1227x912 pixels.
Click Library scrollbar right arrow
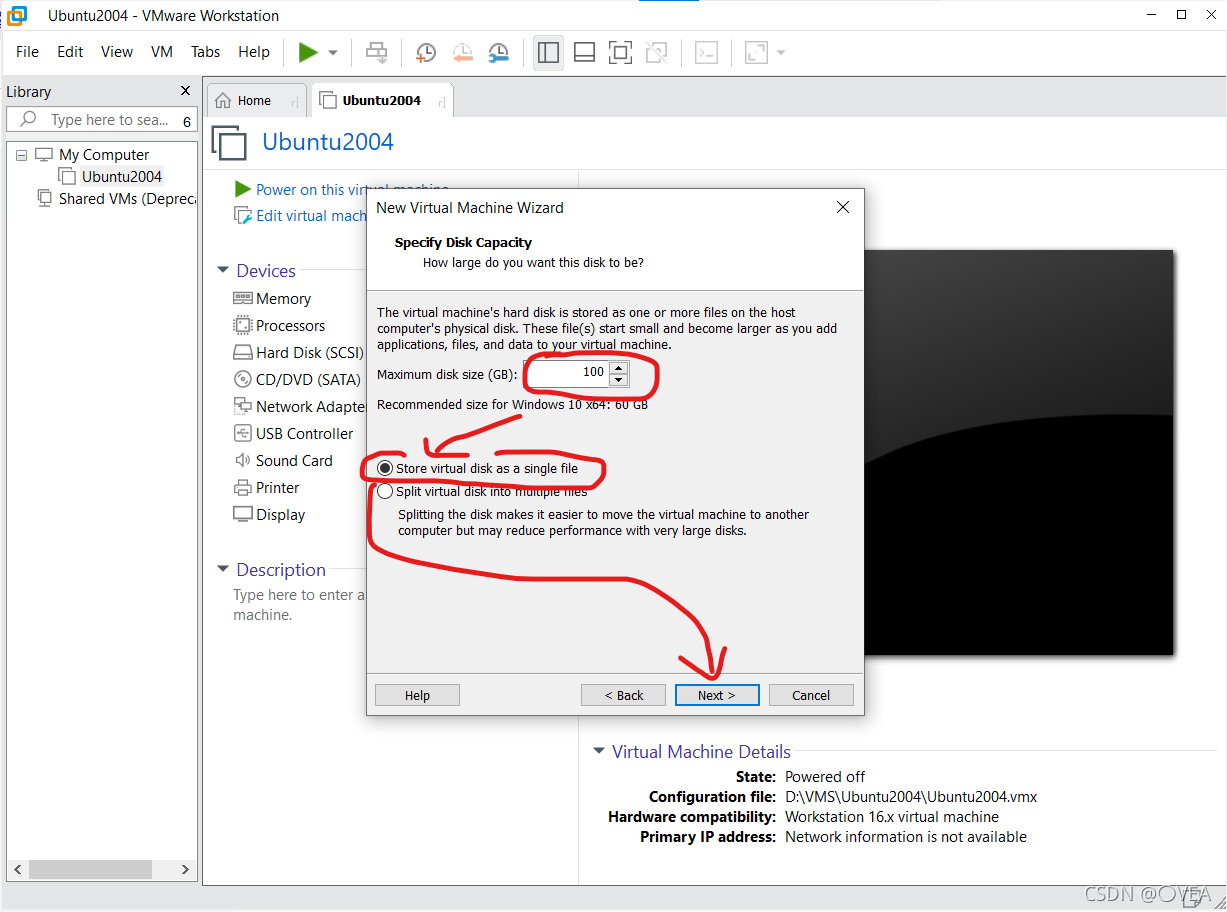[185, 870]
